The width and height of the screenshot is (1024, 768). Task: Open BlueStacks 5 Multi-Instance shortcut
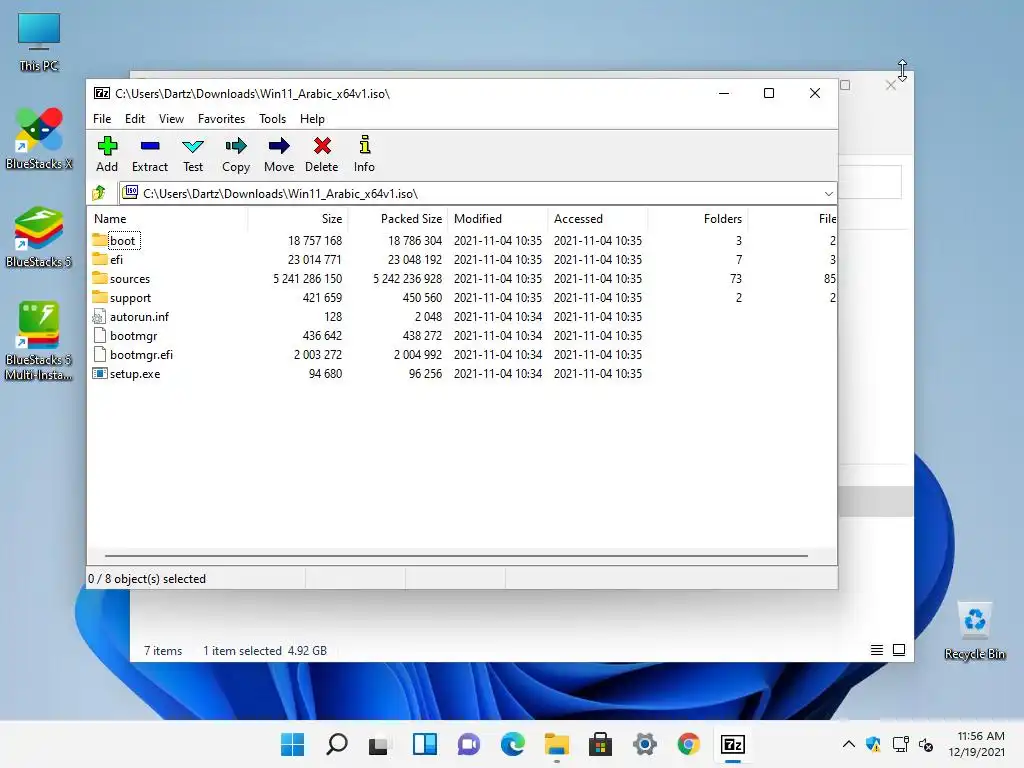(39, 341)
